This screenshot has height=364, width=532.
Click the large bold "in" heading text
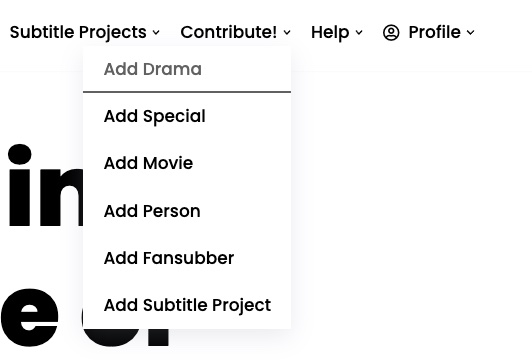(x=45, y=185)
